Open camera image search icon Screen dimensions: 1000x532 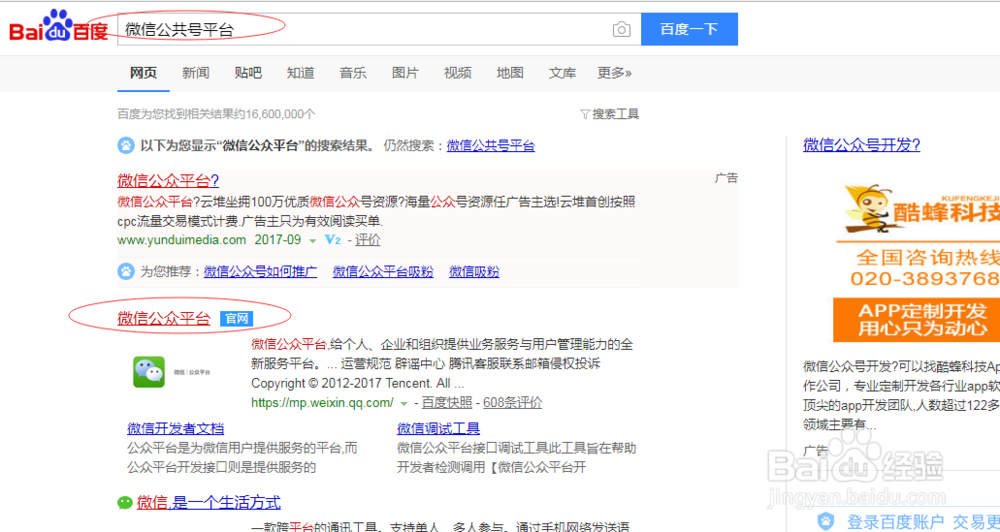[621, 29]
